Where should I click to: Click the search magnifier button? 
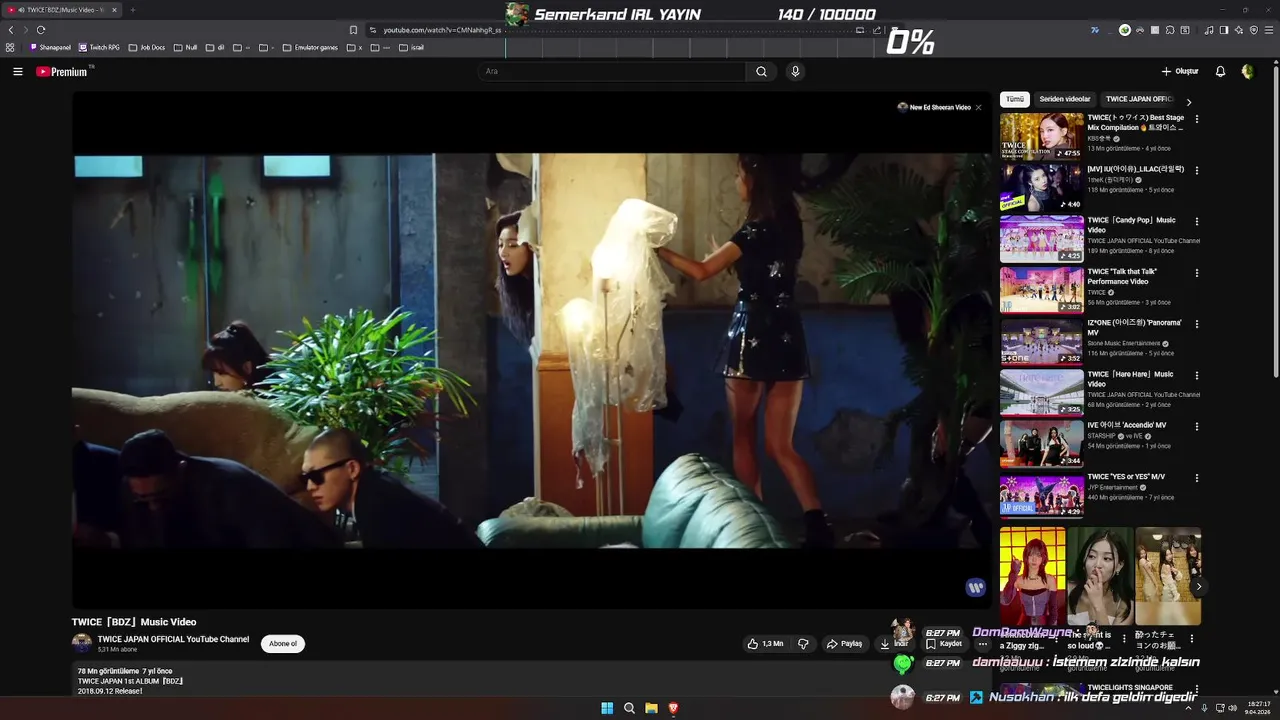761,71
